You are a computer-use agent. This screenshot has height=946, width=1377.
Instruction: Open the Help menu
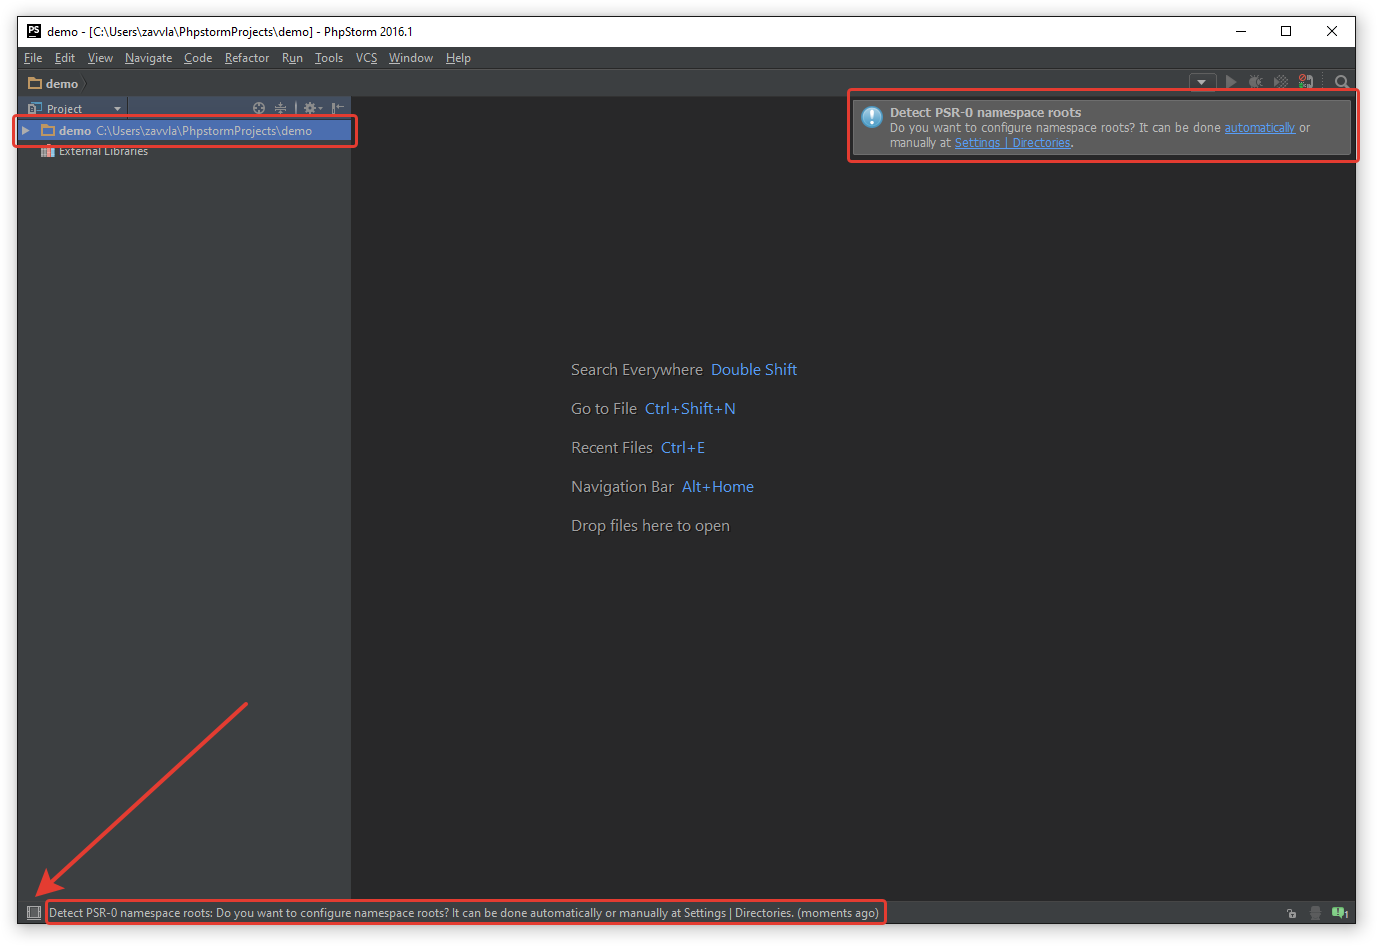pos(458,58)
